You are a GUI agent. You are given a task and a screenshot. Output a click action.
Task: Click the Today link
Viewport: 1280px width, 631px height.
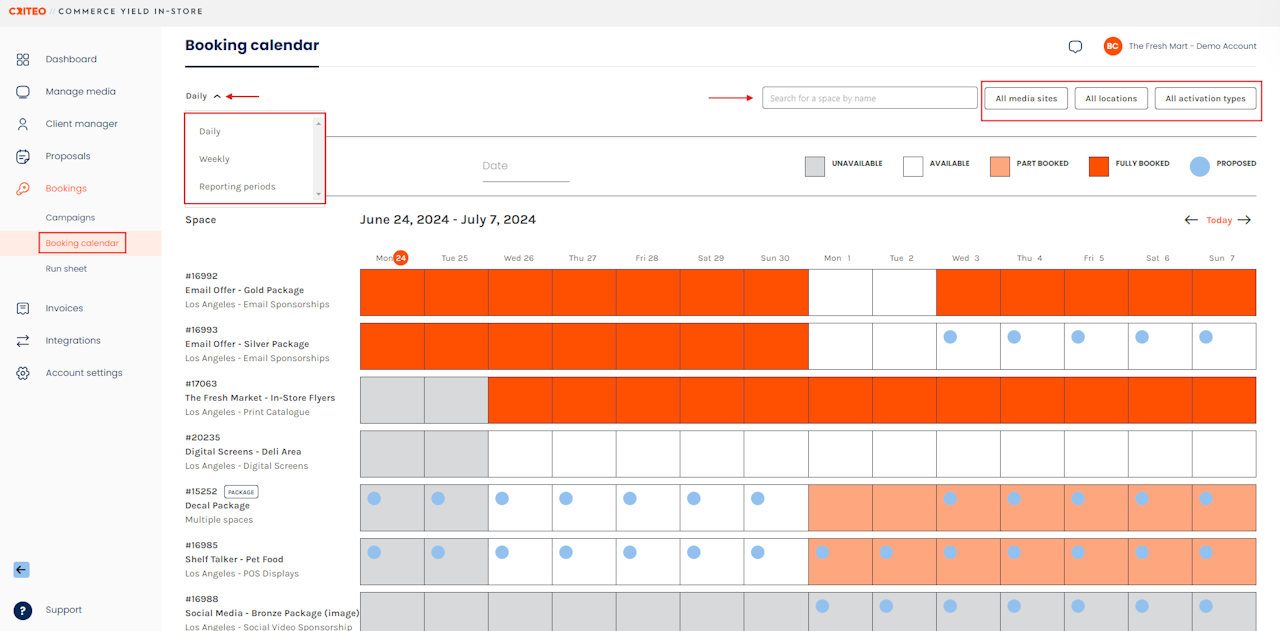1218,220
